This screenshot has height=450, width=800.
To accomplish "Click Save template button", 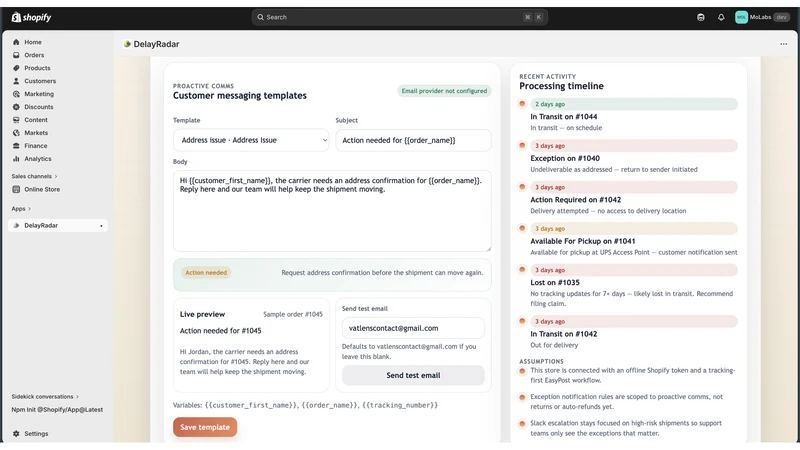I will pos(205,427).
